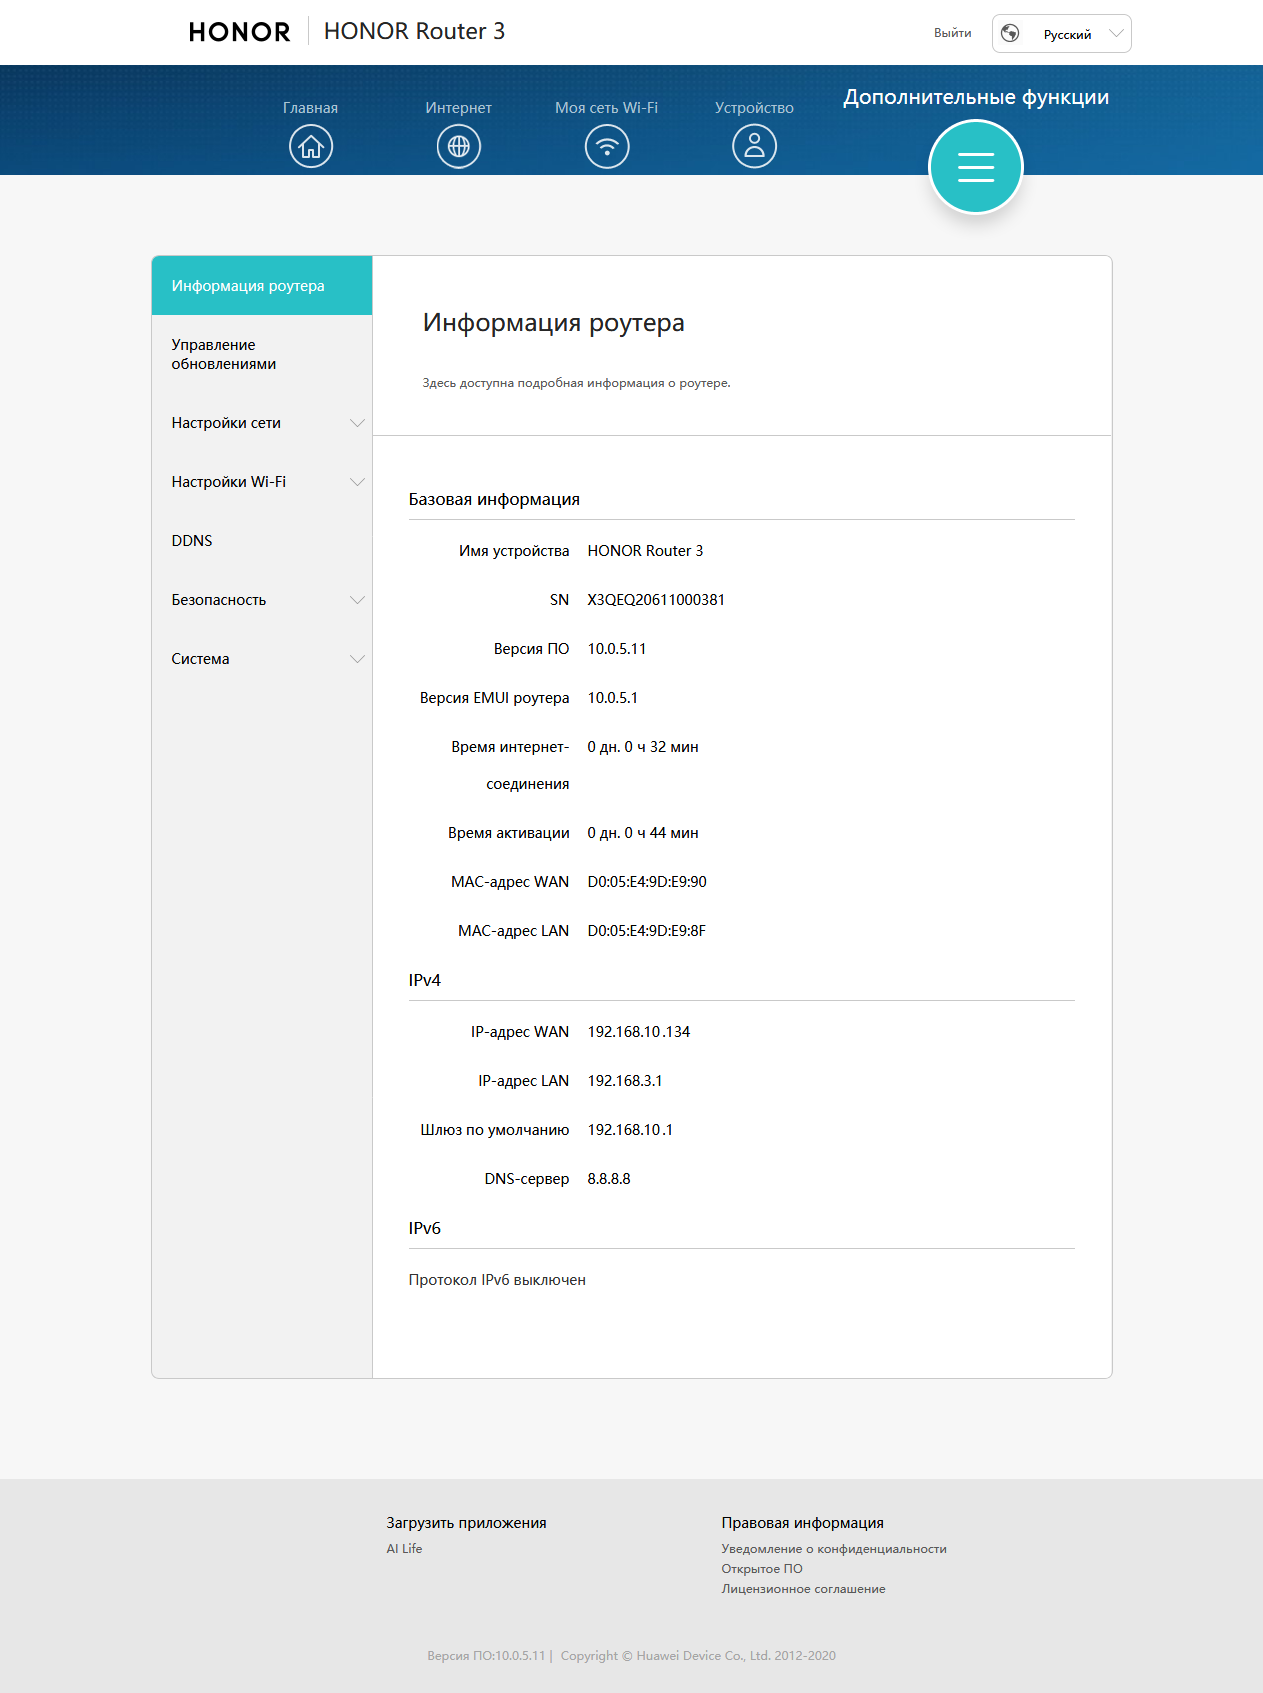Open Управление обновлениями in sidebar
Viewport: 1263px width, 1693px height.
pyautogui.click(x=262, y=354)
